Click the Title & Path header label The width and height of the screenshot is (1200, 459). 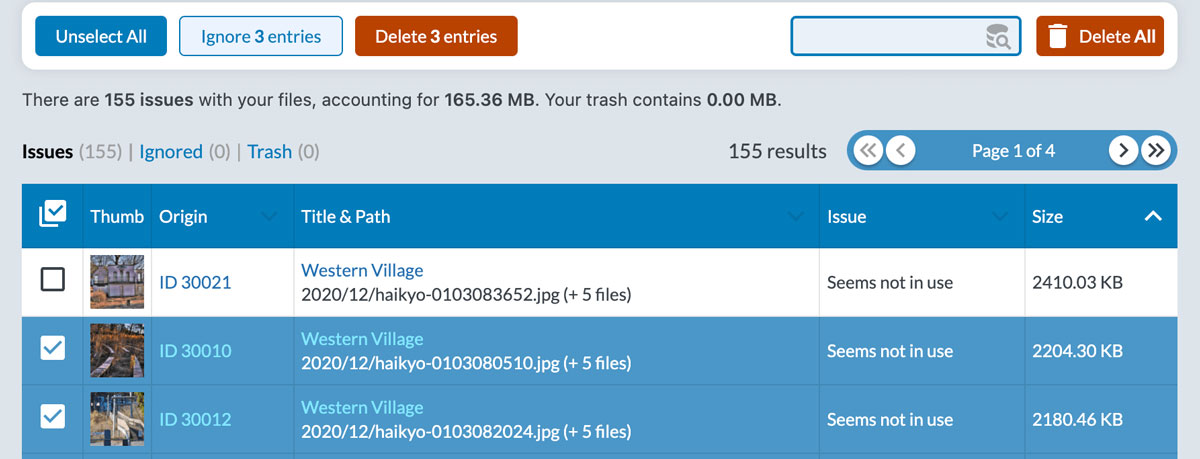click(x=346, y=216)
